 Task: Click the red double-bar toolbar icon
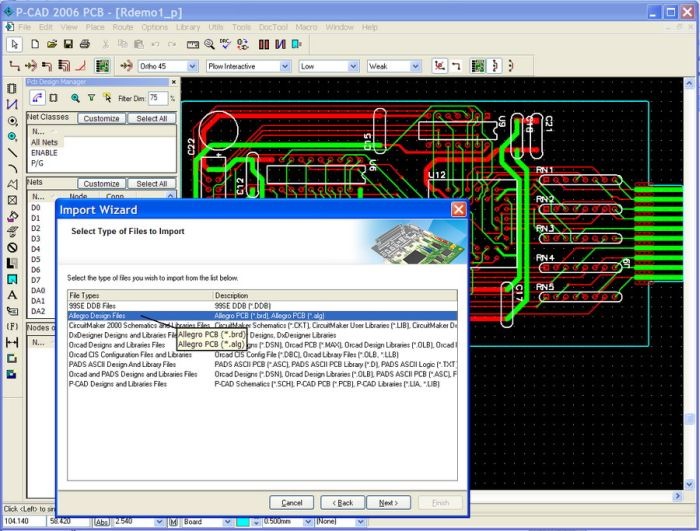tap(264, 44)
